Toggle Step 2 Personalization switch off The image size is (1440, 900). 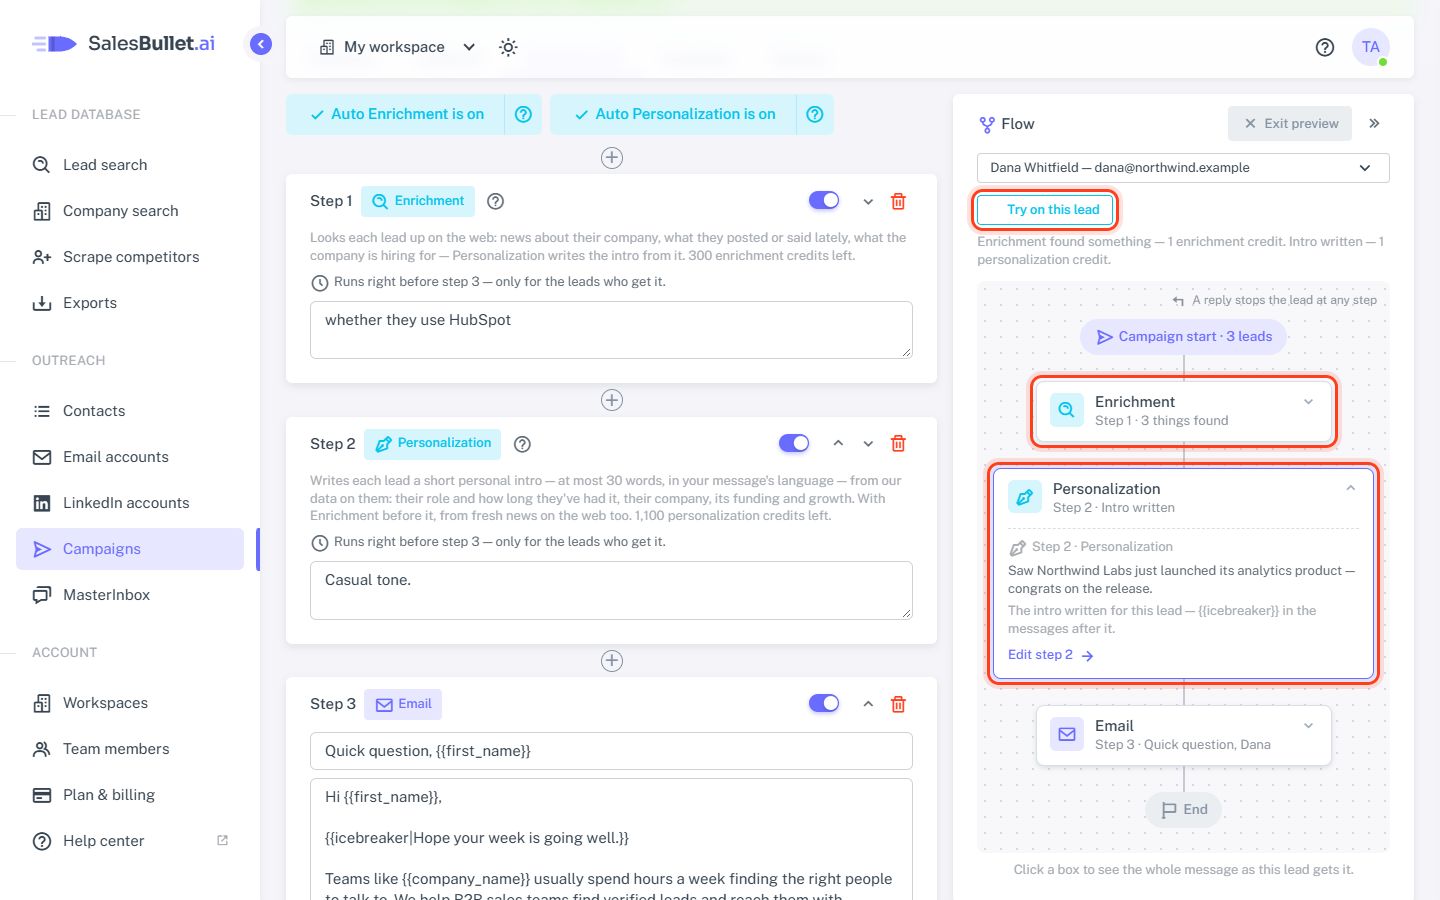tap(794, 443)
